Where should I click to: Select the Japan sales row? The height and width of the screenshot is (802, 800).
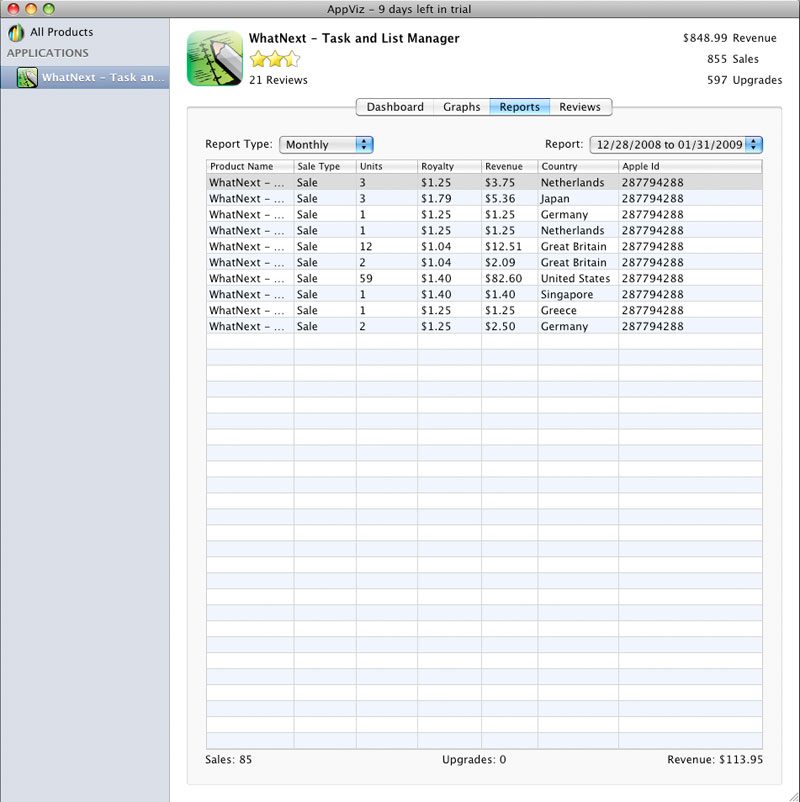(484, 199)
